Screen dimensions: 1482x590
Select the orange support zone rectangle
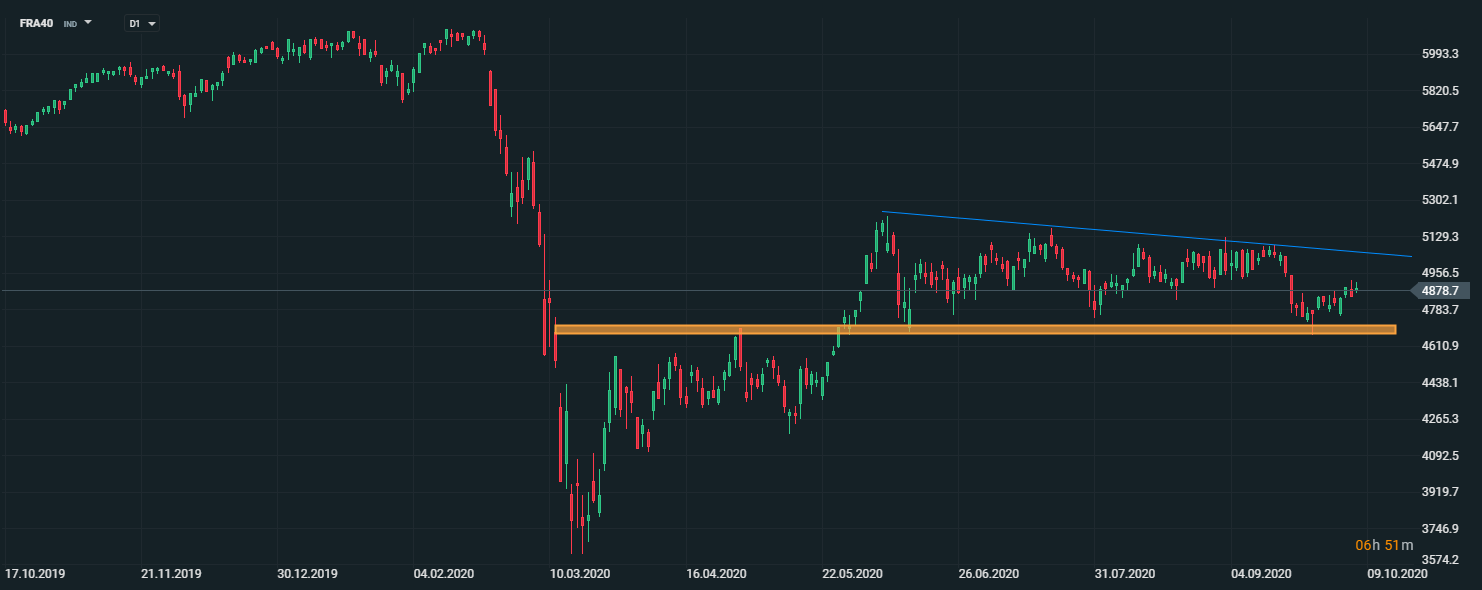975,329
